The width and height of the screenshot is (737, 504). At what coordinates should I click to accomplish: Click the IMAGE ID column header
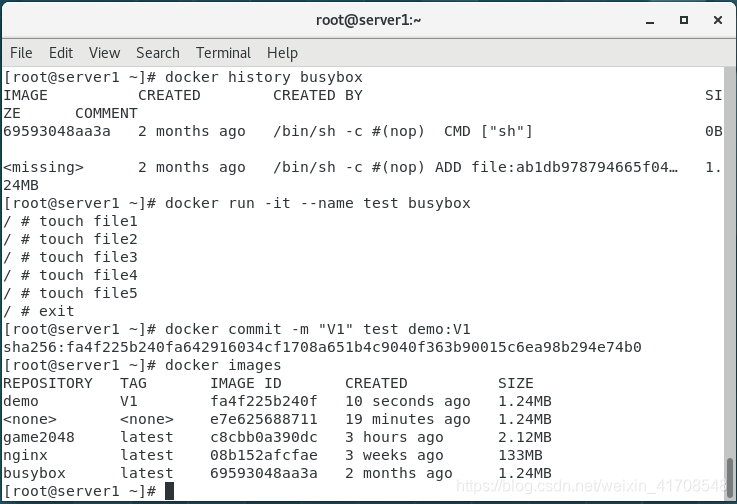pos(246,383)
